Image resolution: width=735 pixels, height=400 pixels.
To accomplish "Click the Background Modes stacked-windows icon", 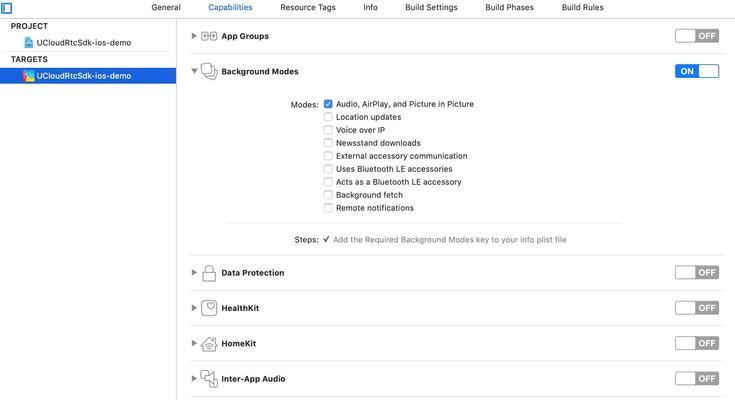I will [209, 71].
